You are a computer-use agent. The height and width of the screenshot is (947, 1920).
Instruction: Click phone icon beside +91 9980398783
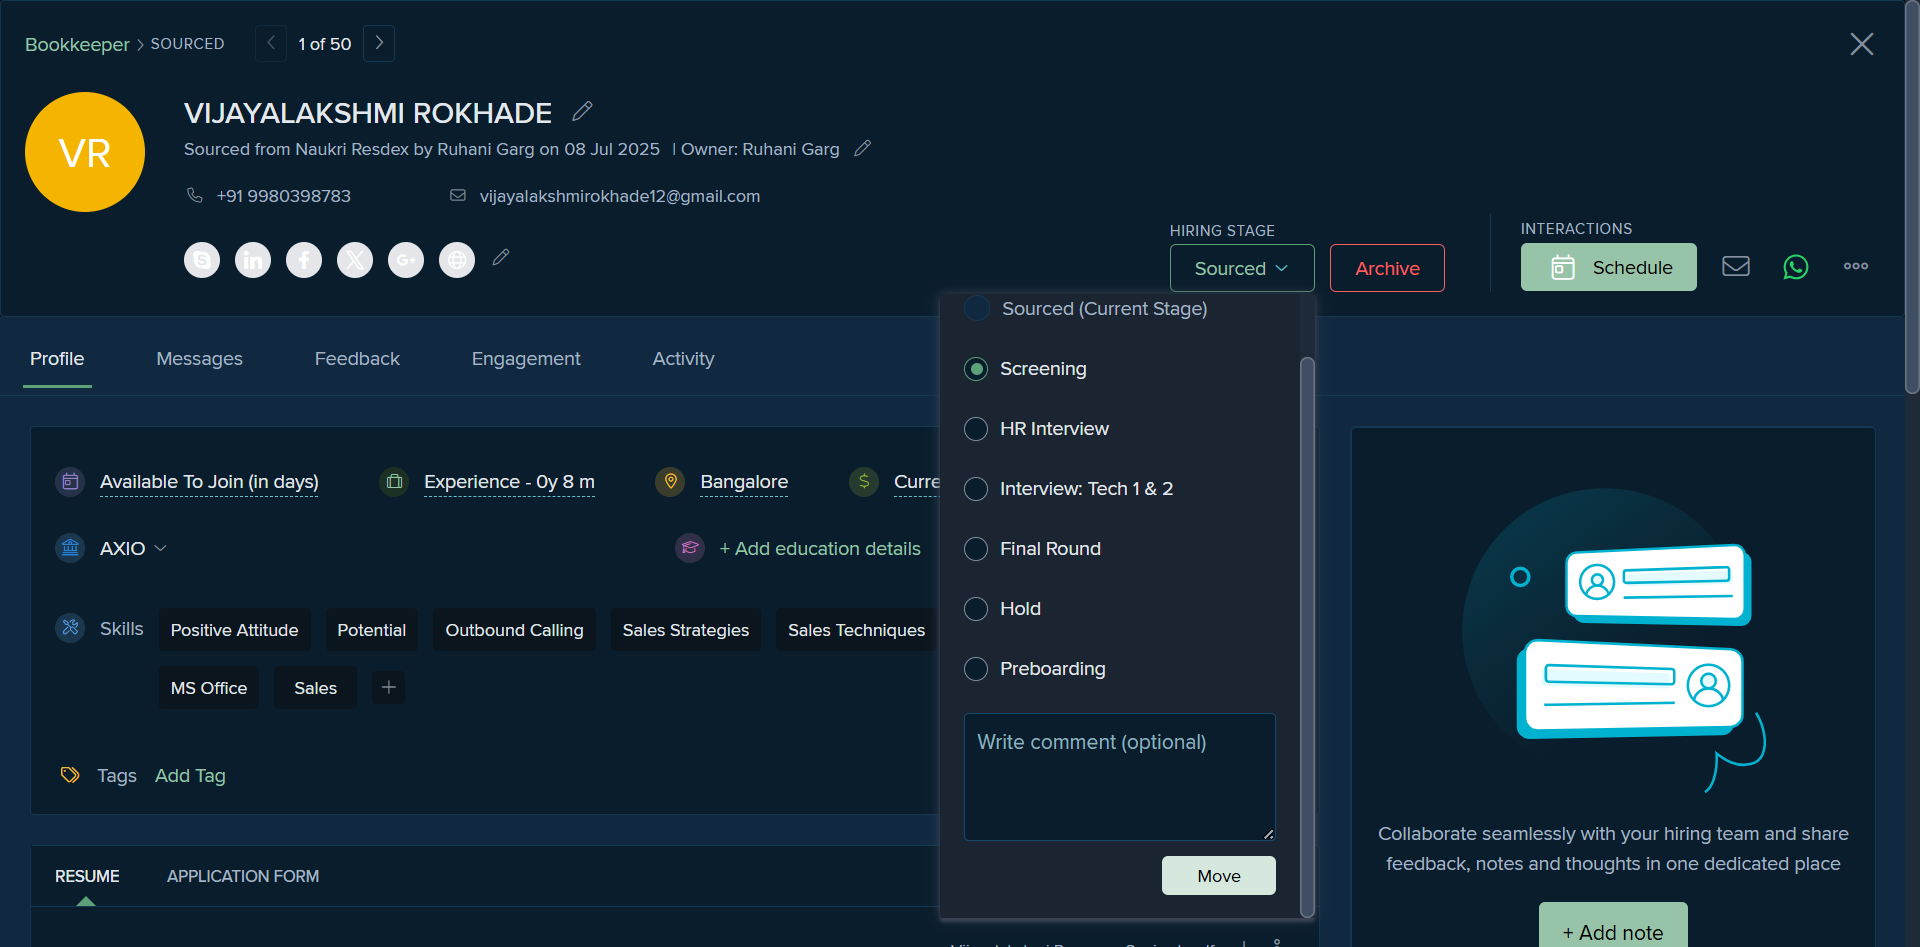(195, 195)
